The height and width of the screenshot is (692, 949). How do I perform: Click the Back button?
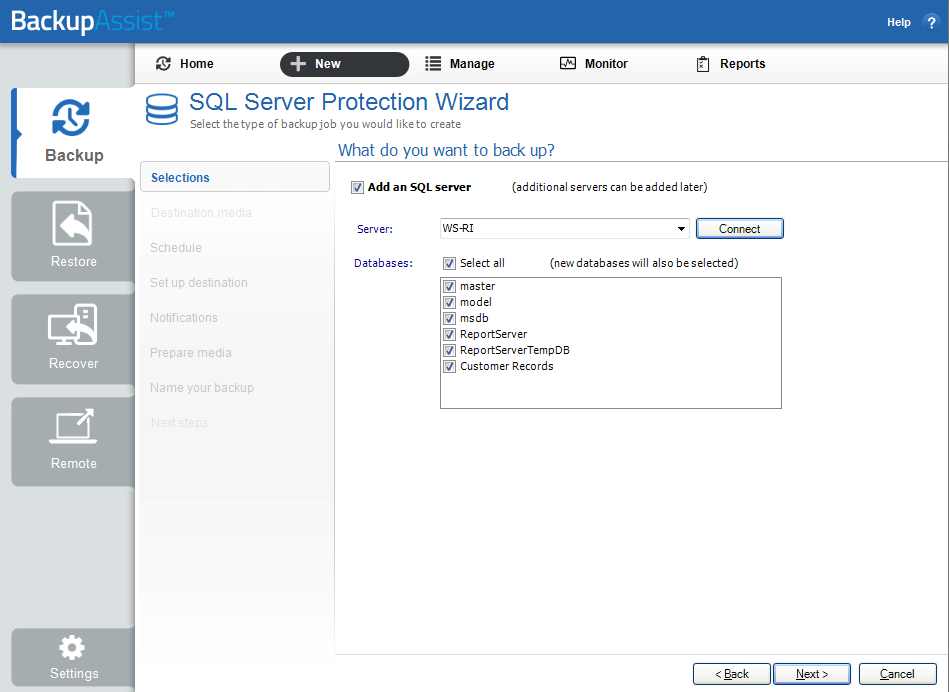pyautogui.click(x=732, y=674)
